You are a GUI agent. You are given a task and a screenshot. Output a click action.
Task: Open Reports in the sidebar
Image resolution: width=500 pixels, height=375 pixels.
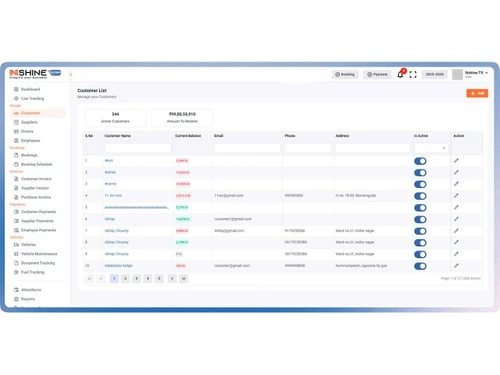28,299
